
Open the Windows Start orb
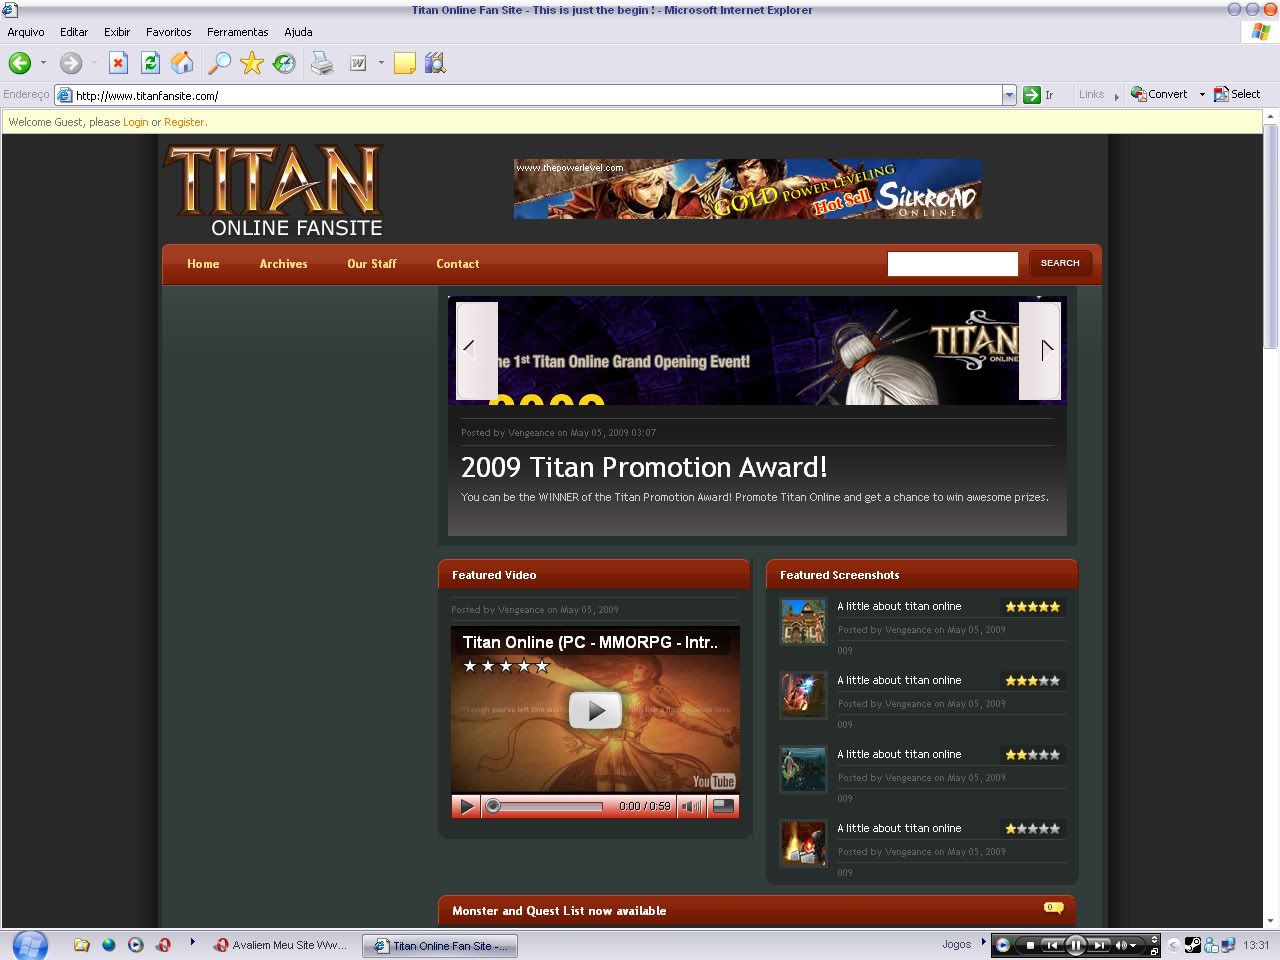click(x=29, y=945)
